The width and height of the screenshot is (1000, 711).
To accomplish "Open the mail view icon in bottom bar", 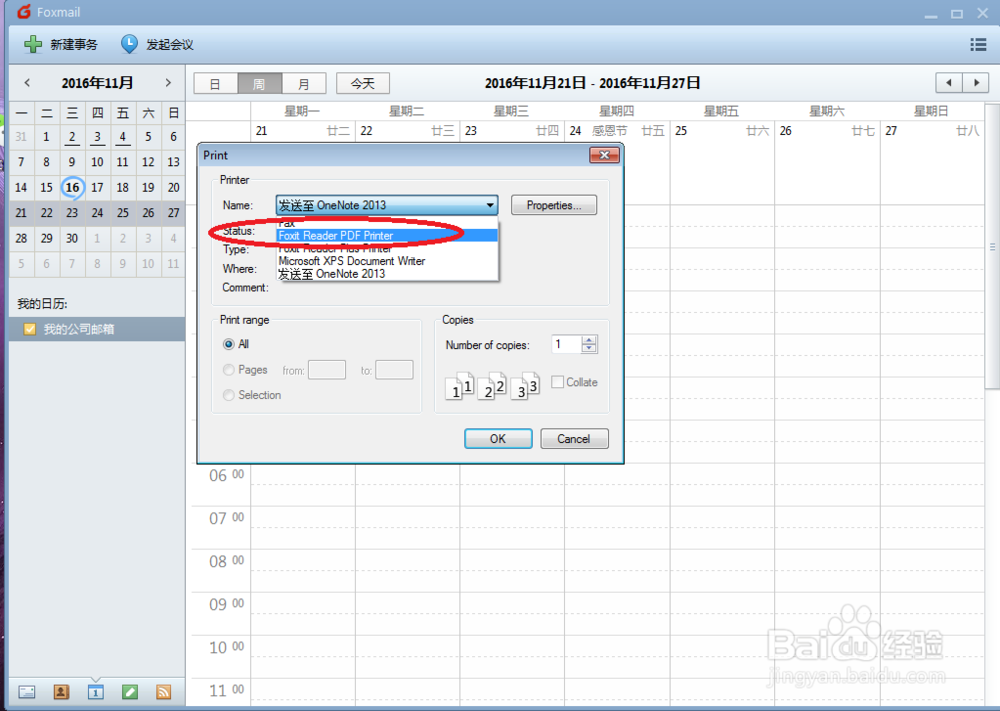I will (x=27, y=692).
